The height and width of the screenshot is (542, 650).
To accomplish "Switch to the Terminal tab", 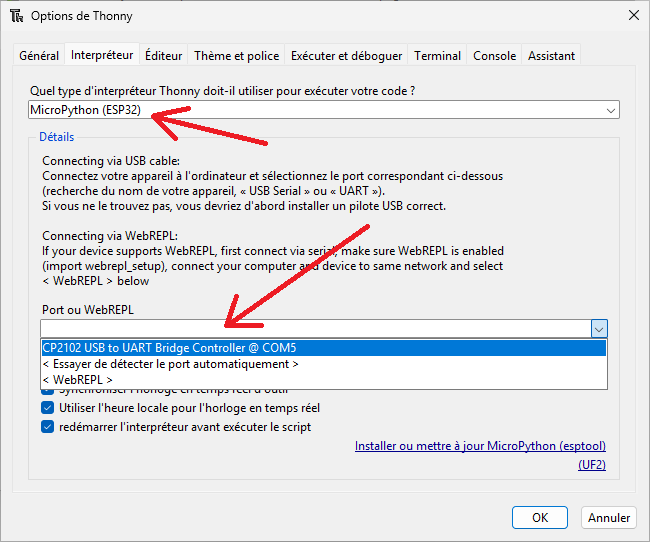I will 438,56.
